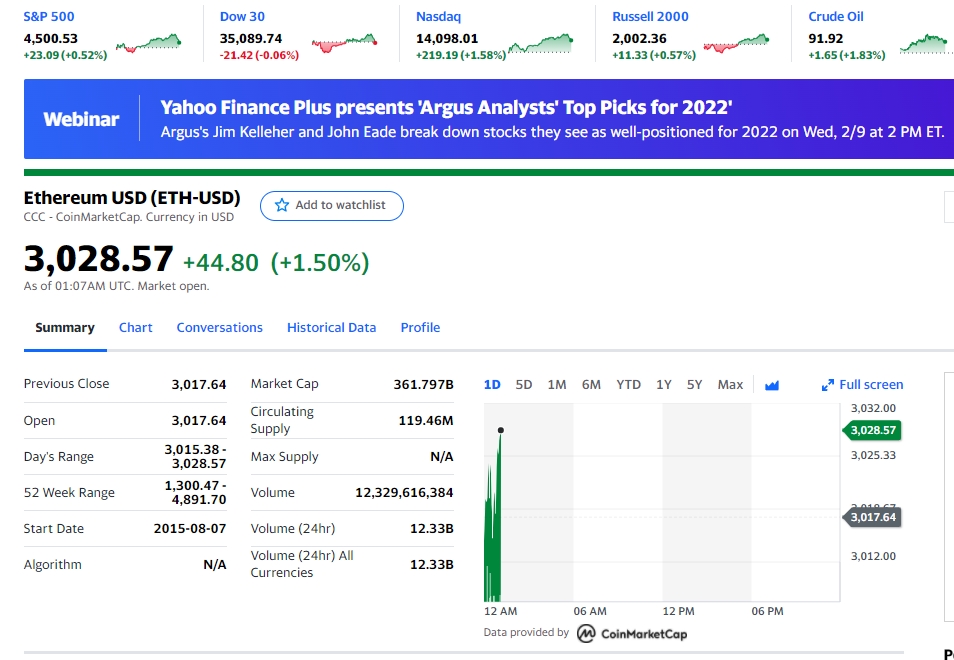The image size is (954, 660).
Task: Open the Conversations tab
Action: (220, 328)
